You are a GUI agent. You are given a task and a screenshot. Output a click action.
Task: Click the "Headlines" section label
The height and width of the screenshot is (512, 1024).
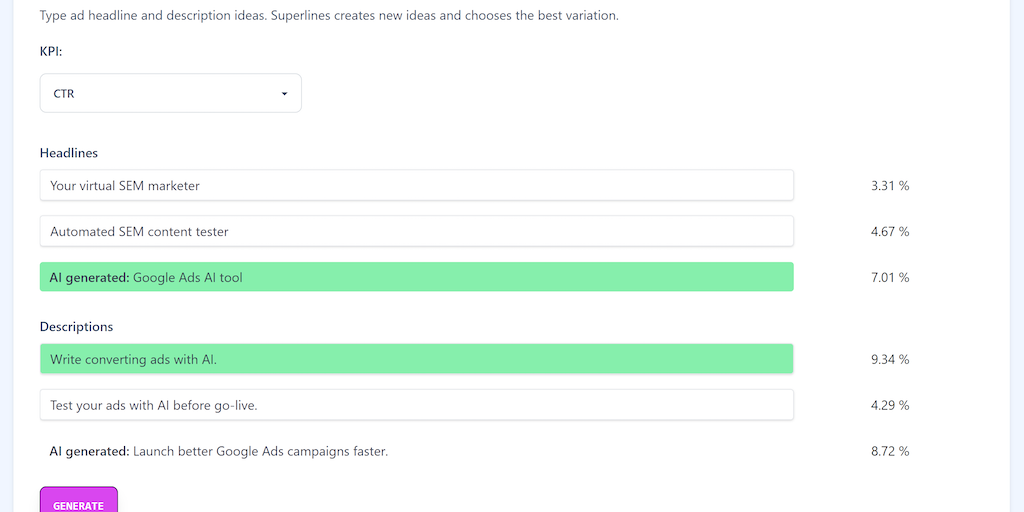(x=69, y=153)
